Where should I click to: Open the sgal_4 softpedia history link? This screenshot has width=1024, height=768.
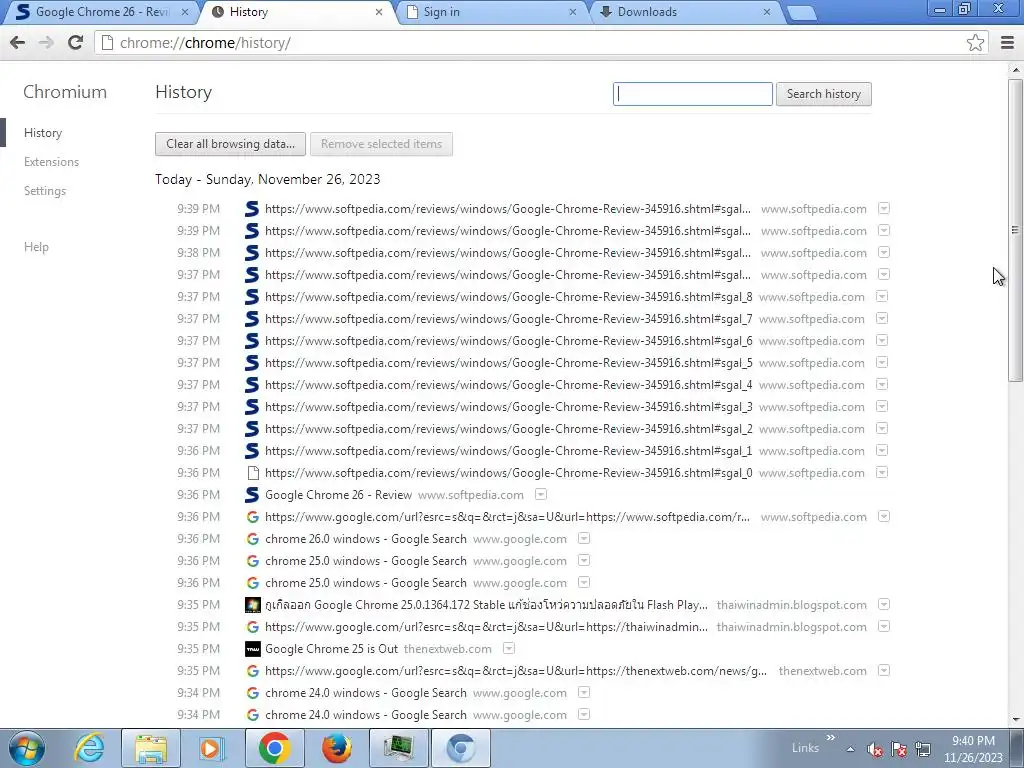(509, 385)
